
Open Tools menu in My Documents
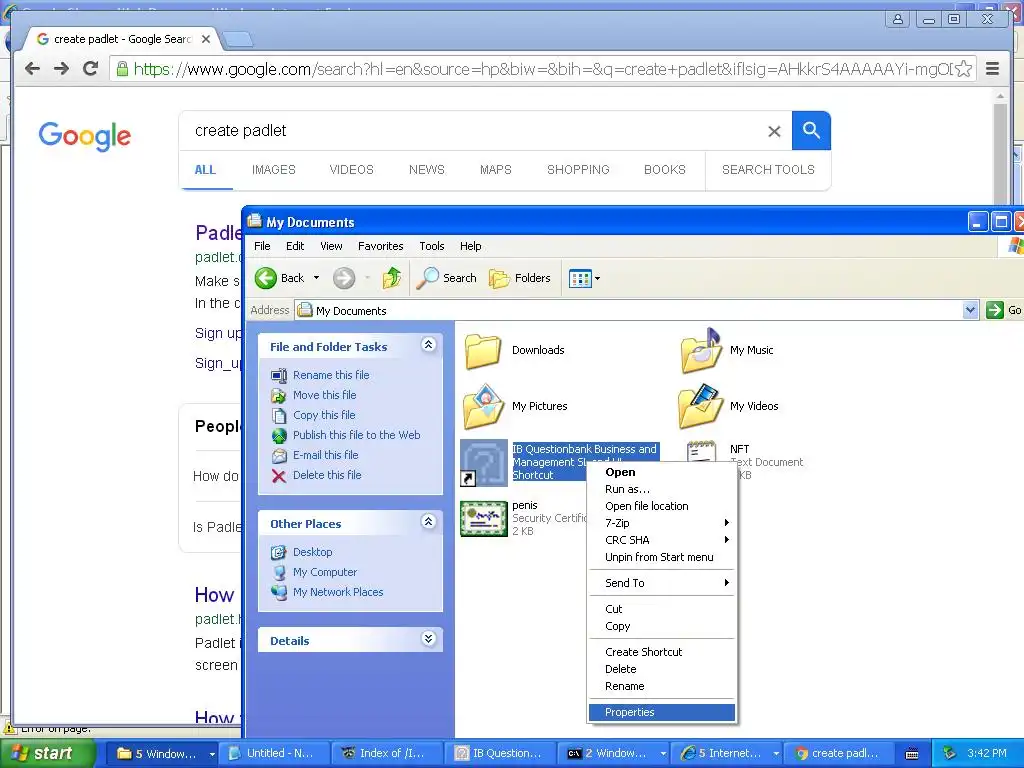[432, 246]
